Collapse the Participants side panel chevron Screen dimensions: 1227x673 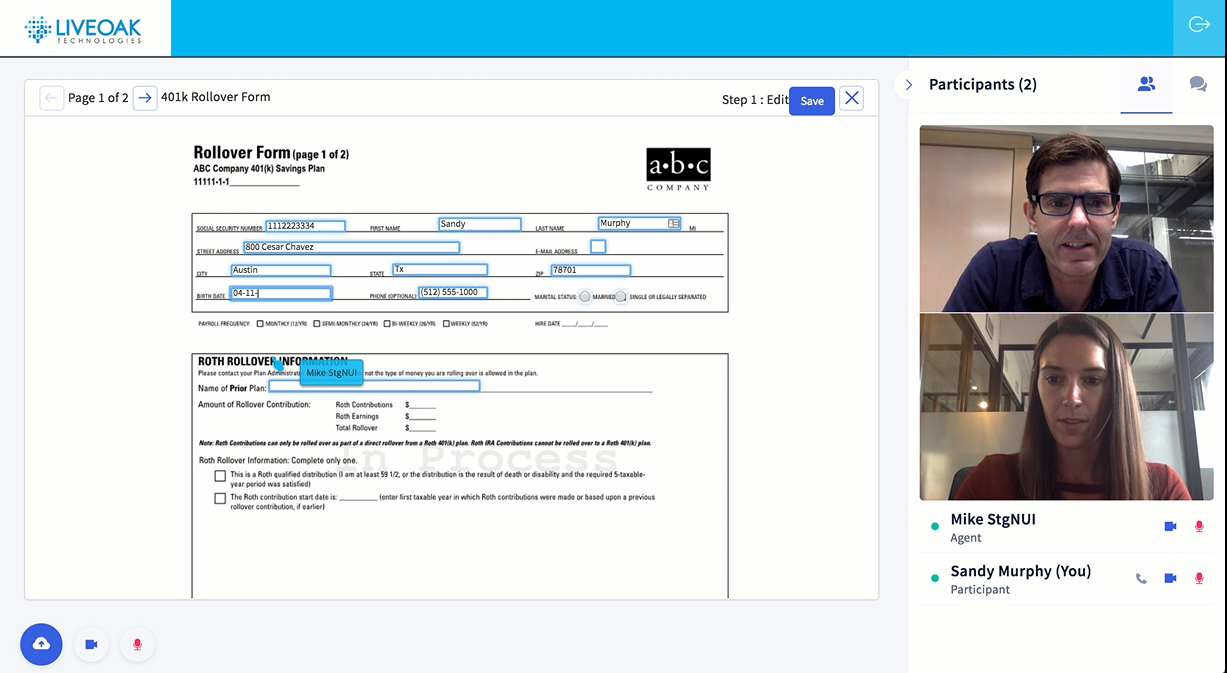tap(908, 85)
